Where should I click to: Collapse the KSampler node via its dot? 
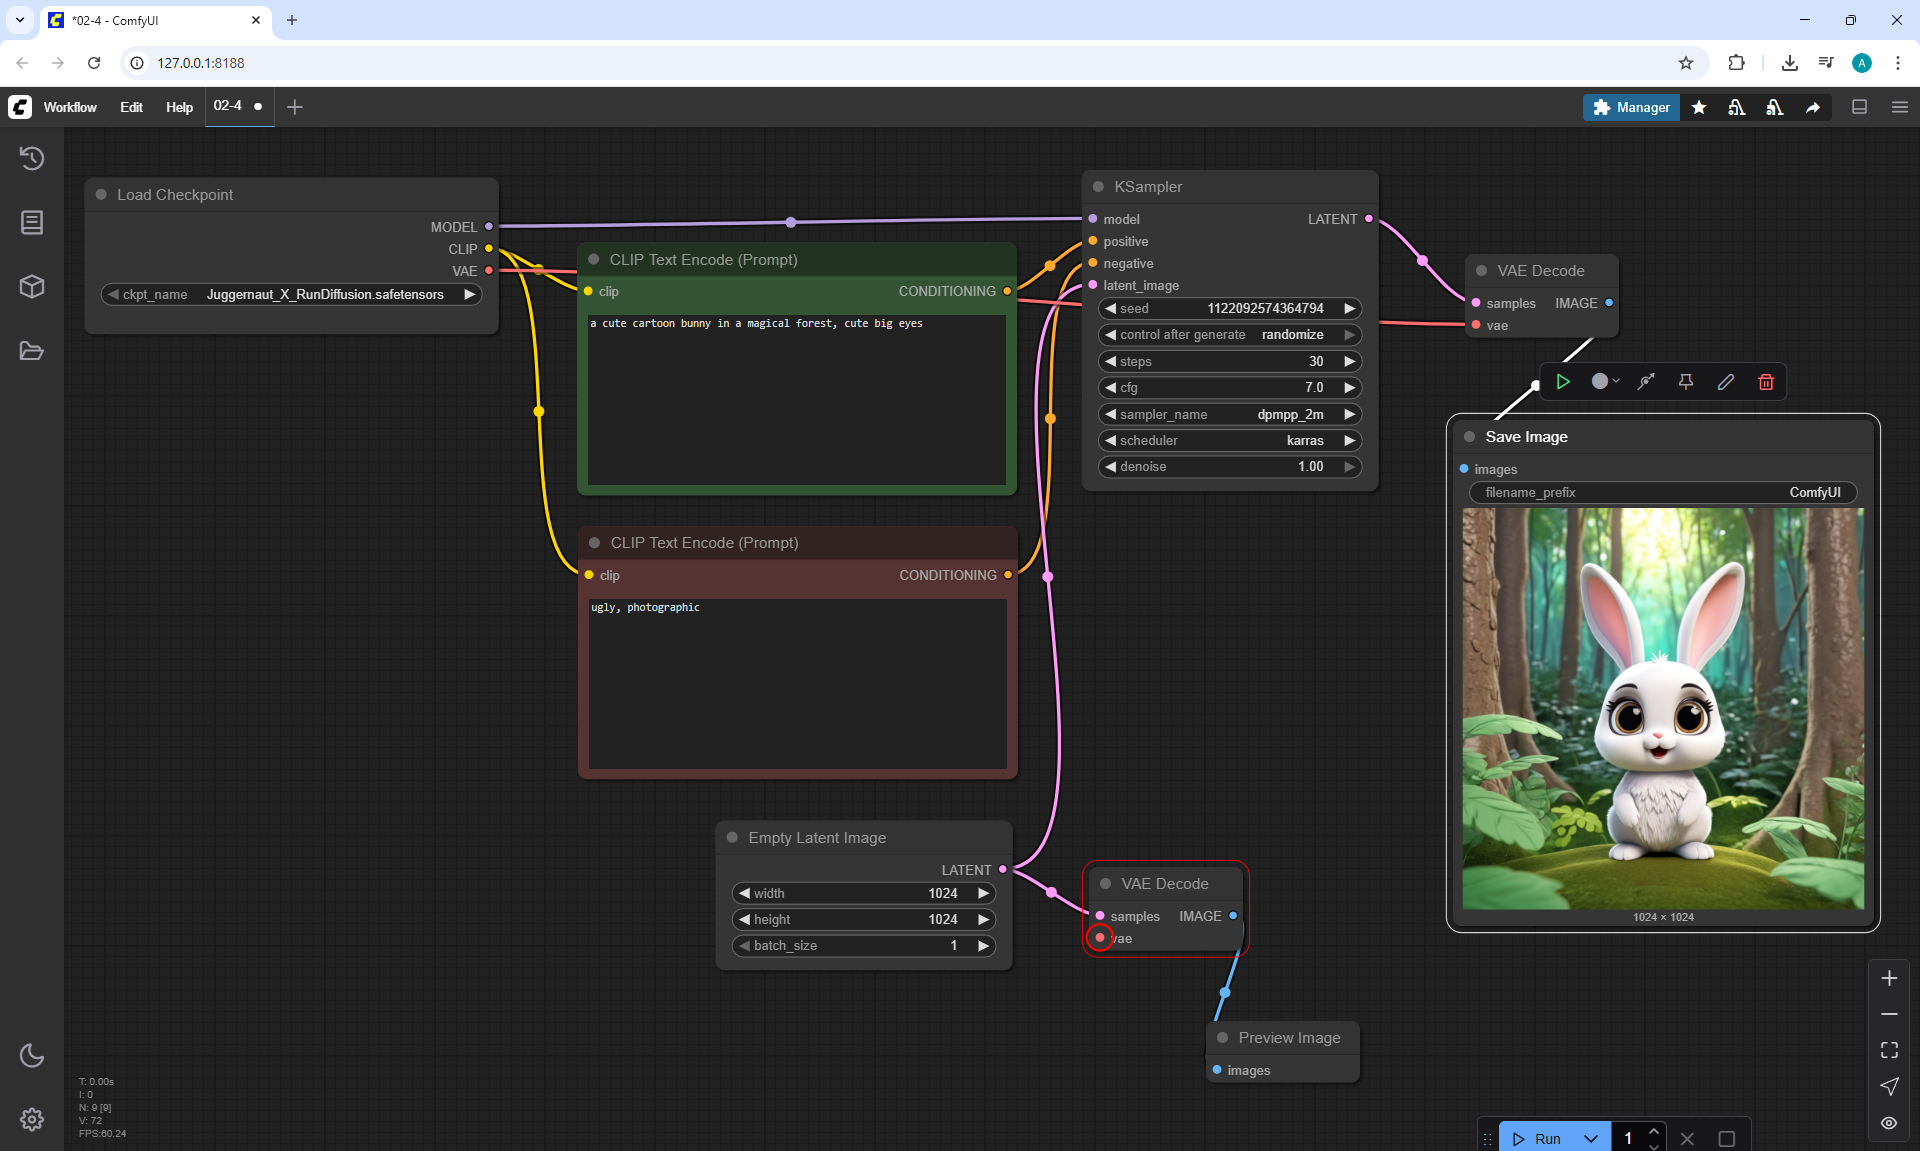tap(1098, 187)
